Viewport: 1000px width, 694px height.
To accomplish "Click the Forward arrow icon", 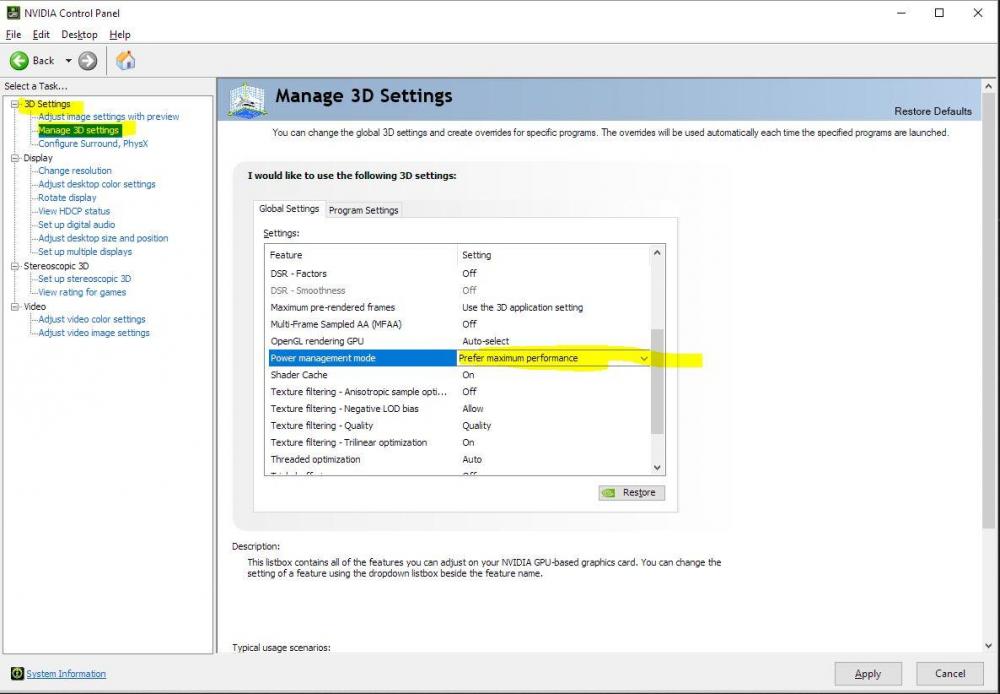I will coord(87,61).
